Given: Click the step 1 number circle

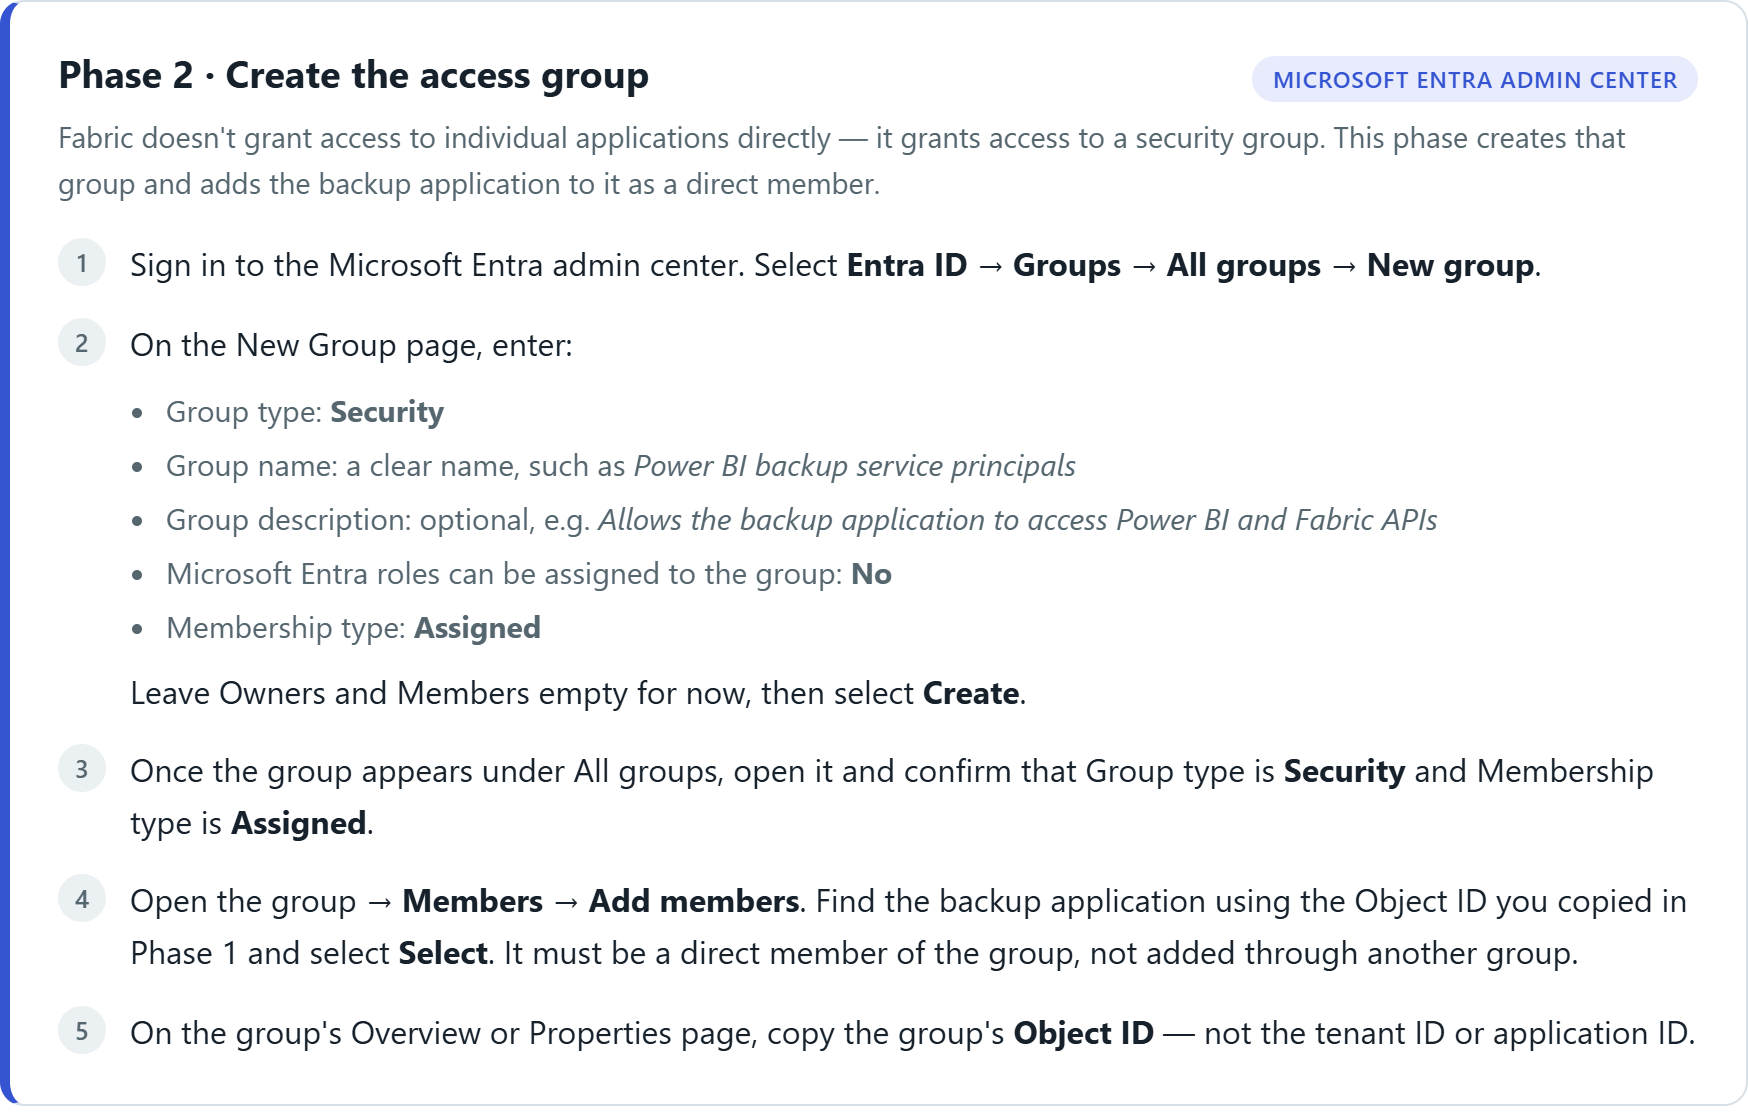Looking at the screenshot, I should click(x=82, y=263).
